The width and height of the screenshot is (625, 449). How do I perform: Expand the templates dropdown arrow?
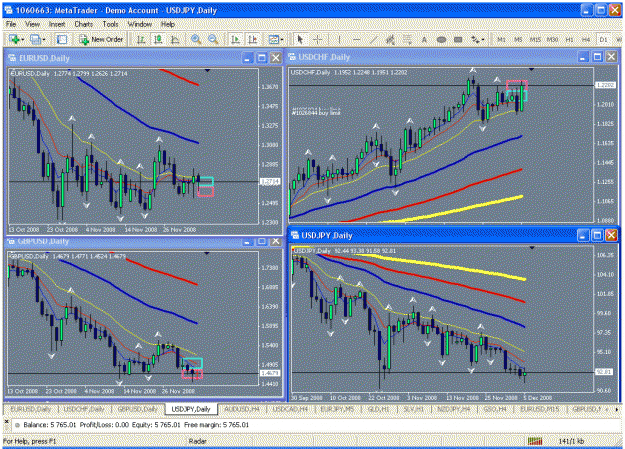point(282,39)
